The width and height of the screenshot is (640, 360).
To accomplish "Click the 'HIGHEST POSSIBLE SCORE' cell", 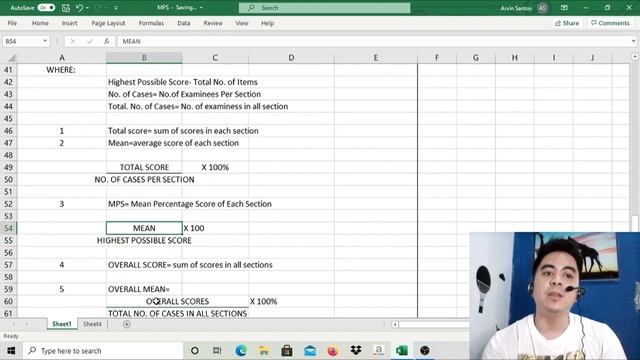I will [x=144, y=240].
